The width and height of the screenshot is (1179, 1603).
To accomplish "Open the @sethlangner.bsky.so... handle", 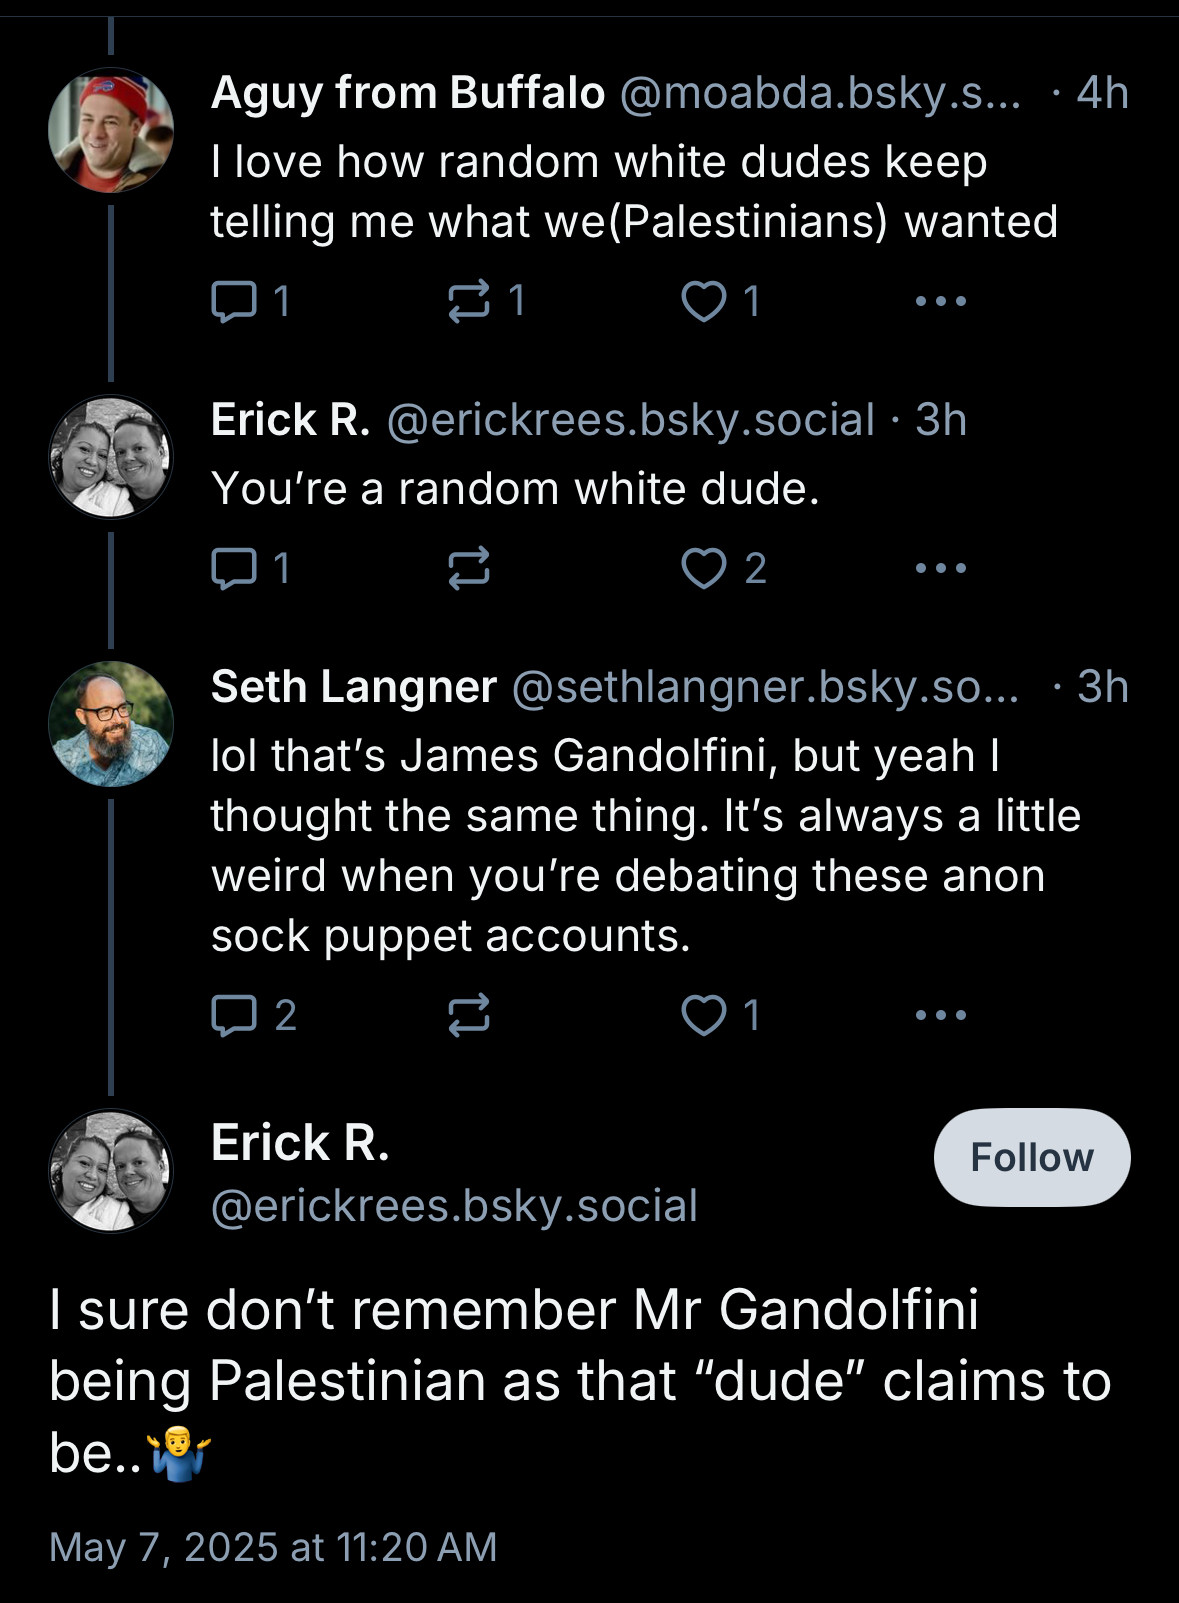I will (765, 687).
